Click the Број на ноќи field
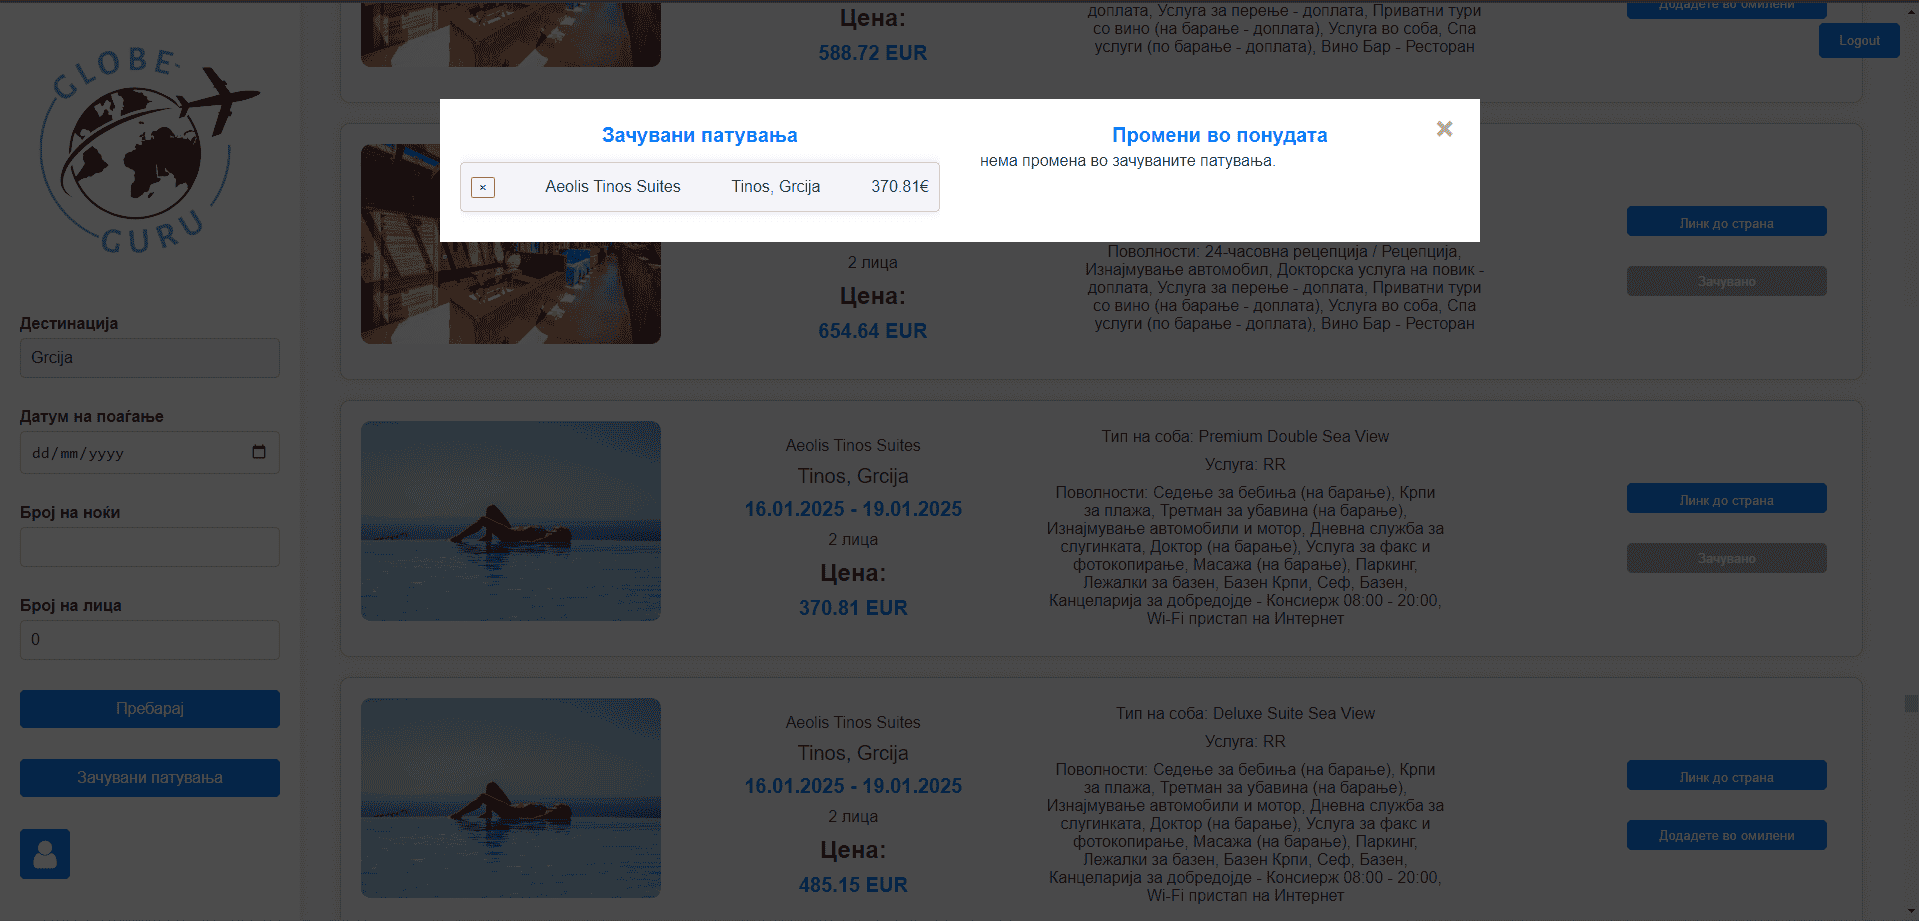 tap(150, 547)
